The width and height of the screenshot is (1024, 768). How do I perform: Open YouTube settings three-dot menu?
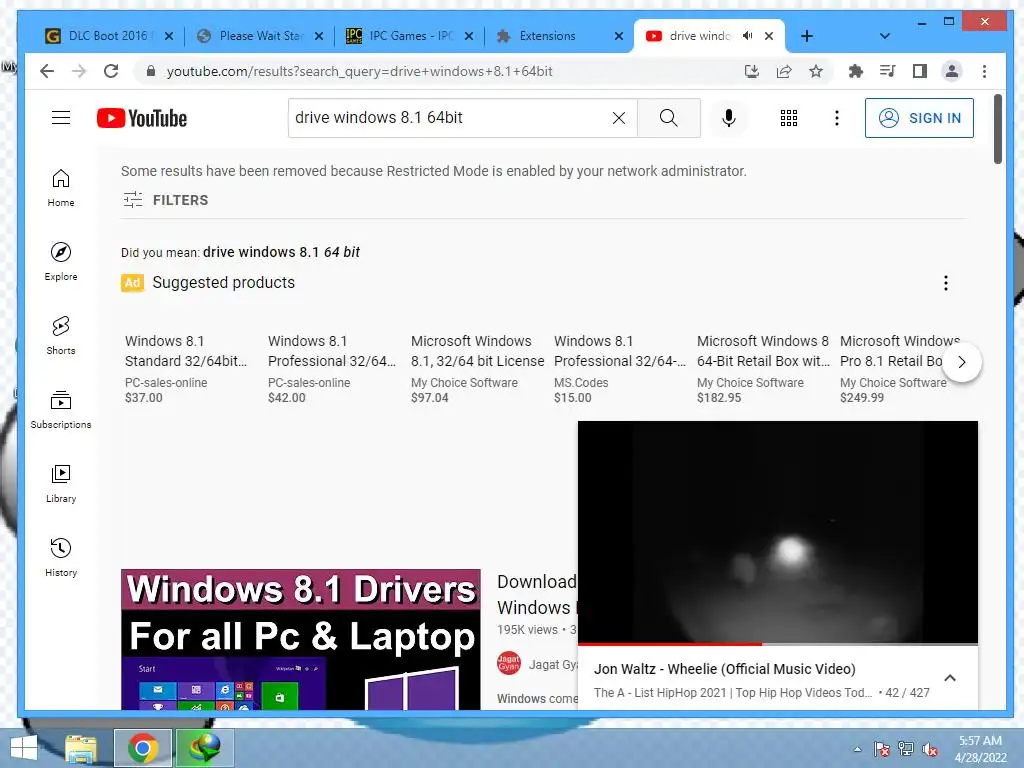[837, 118]
